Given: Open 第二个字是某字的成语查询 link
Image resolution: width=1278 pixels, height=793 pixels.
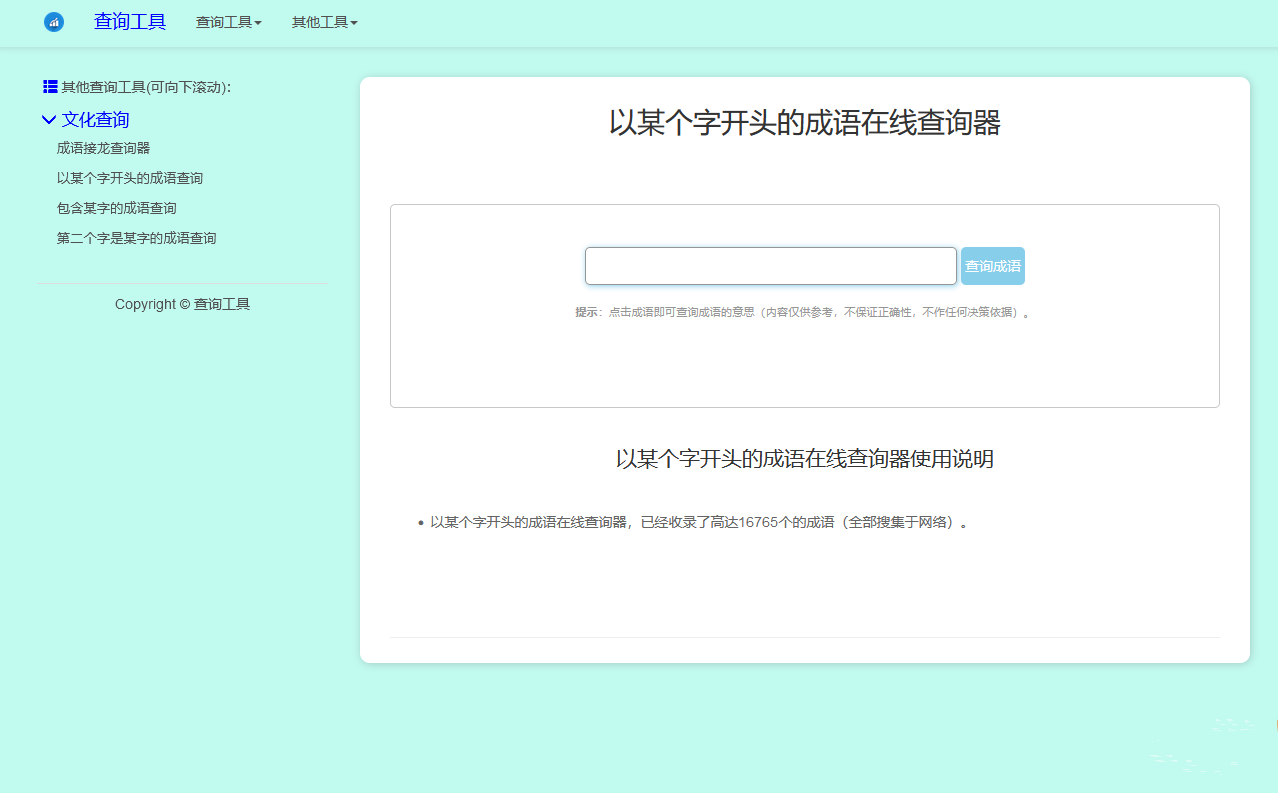Looking at the screenshot, I should click(x=137, y=238).
